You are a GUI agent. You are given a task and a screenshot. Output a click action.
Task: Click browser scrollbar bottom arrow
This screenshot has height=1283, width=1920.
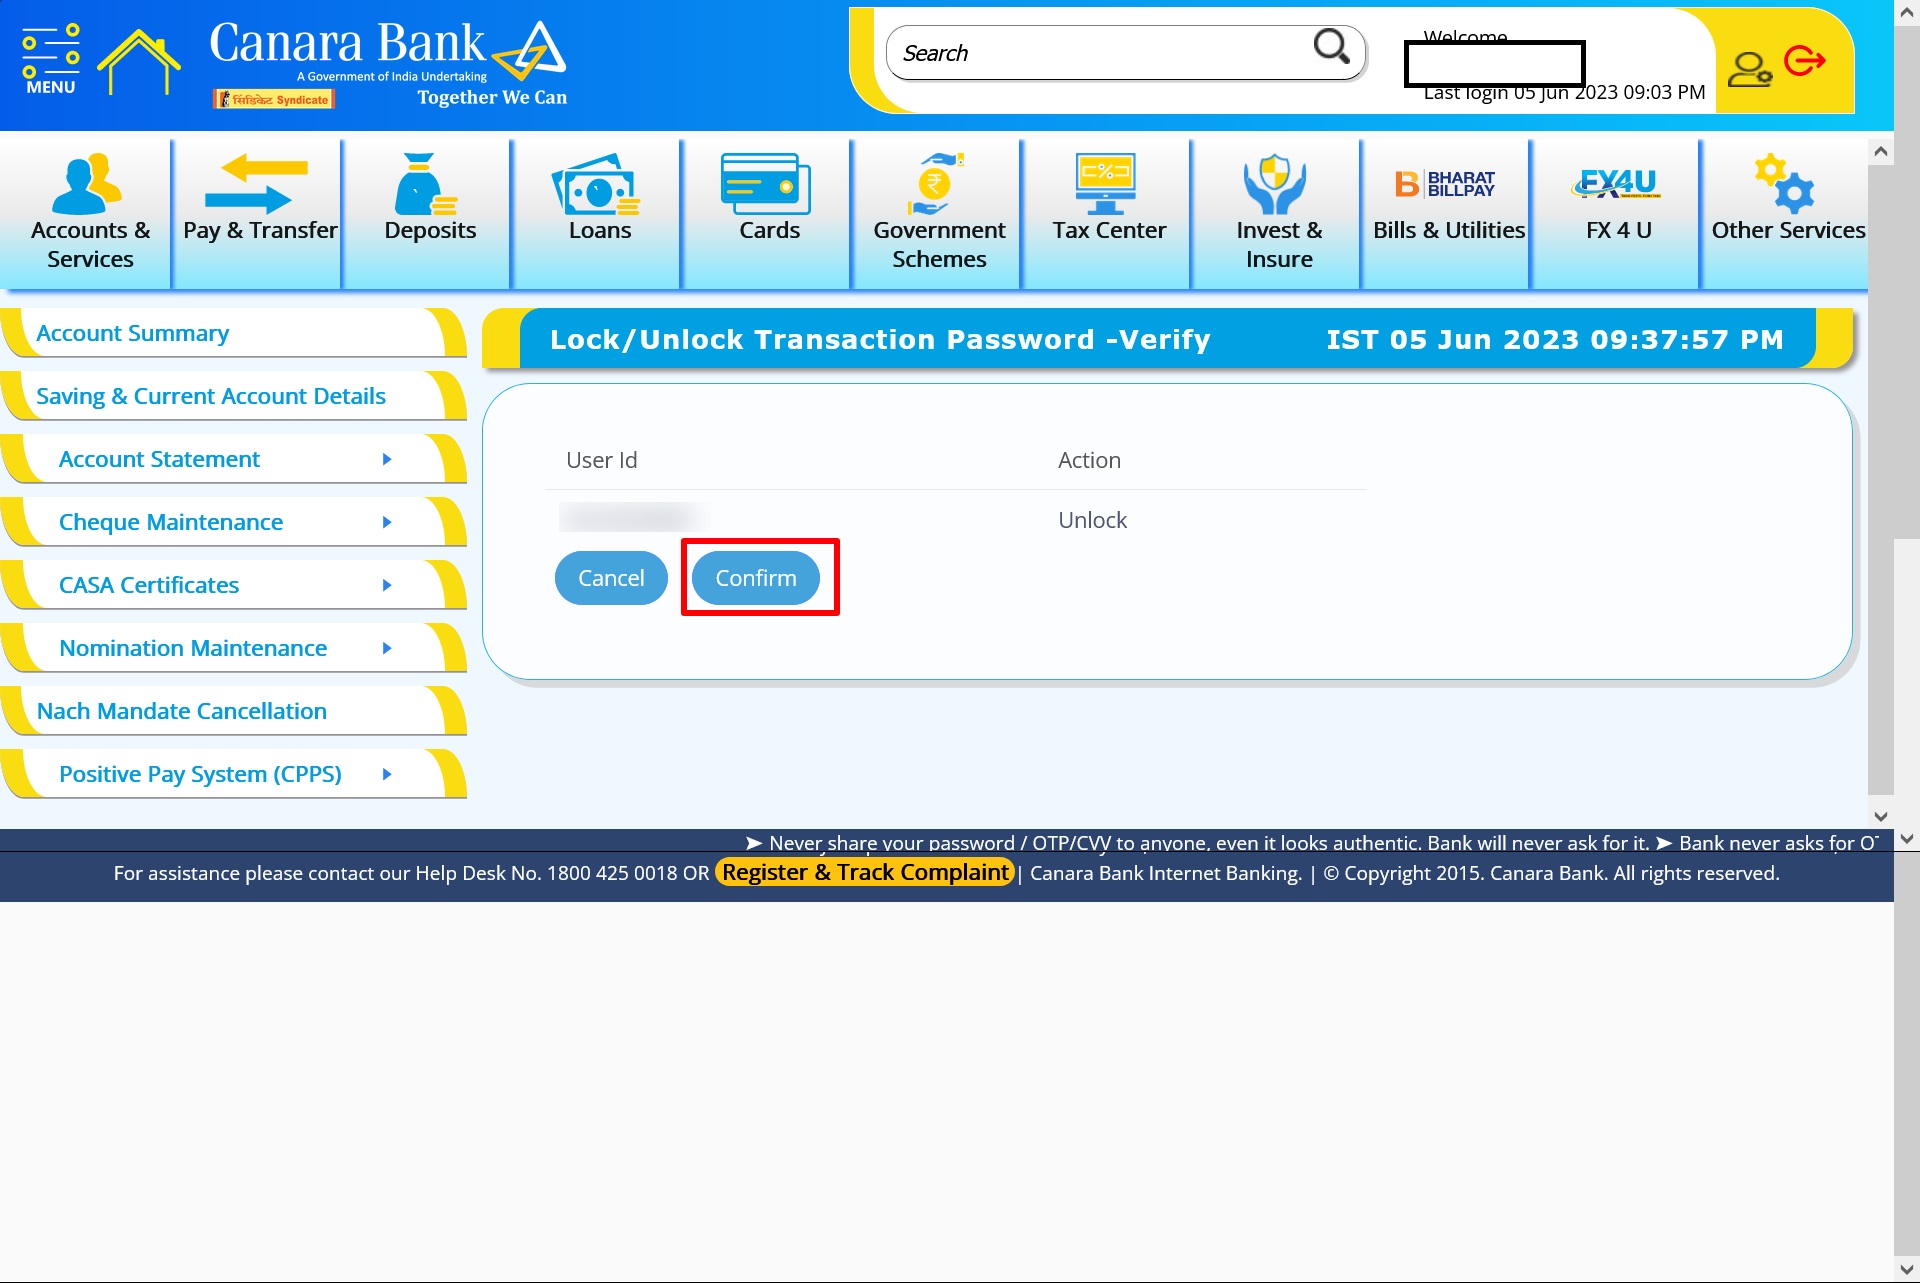(1906, 1269)
